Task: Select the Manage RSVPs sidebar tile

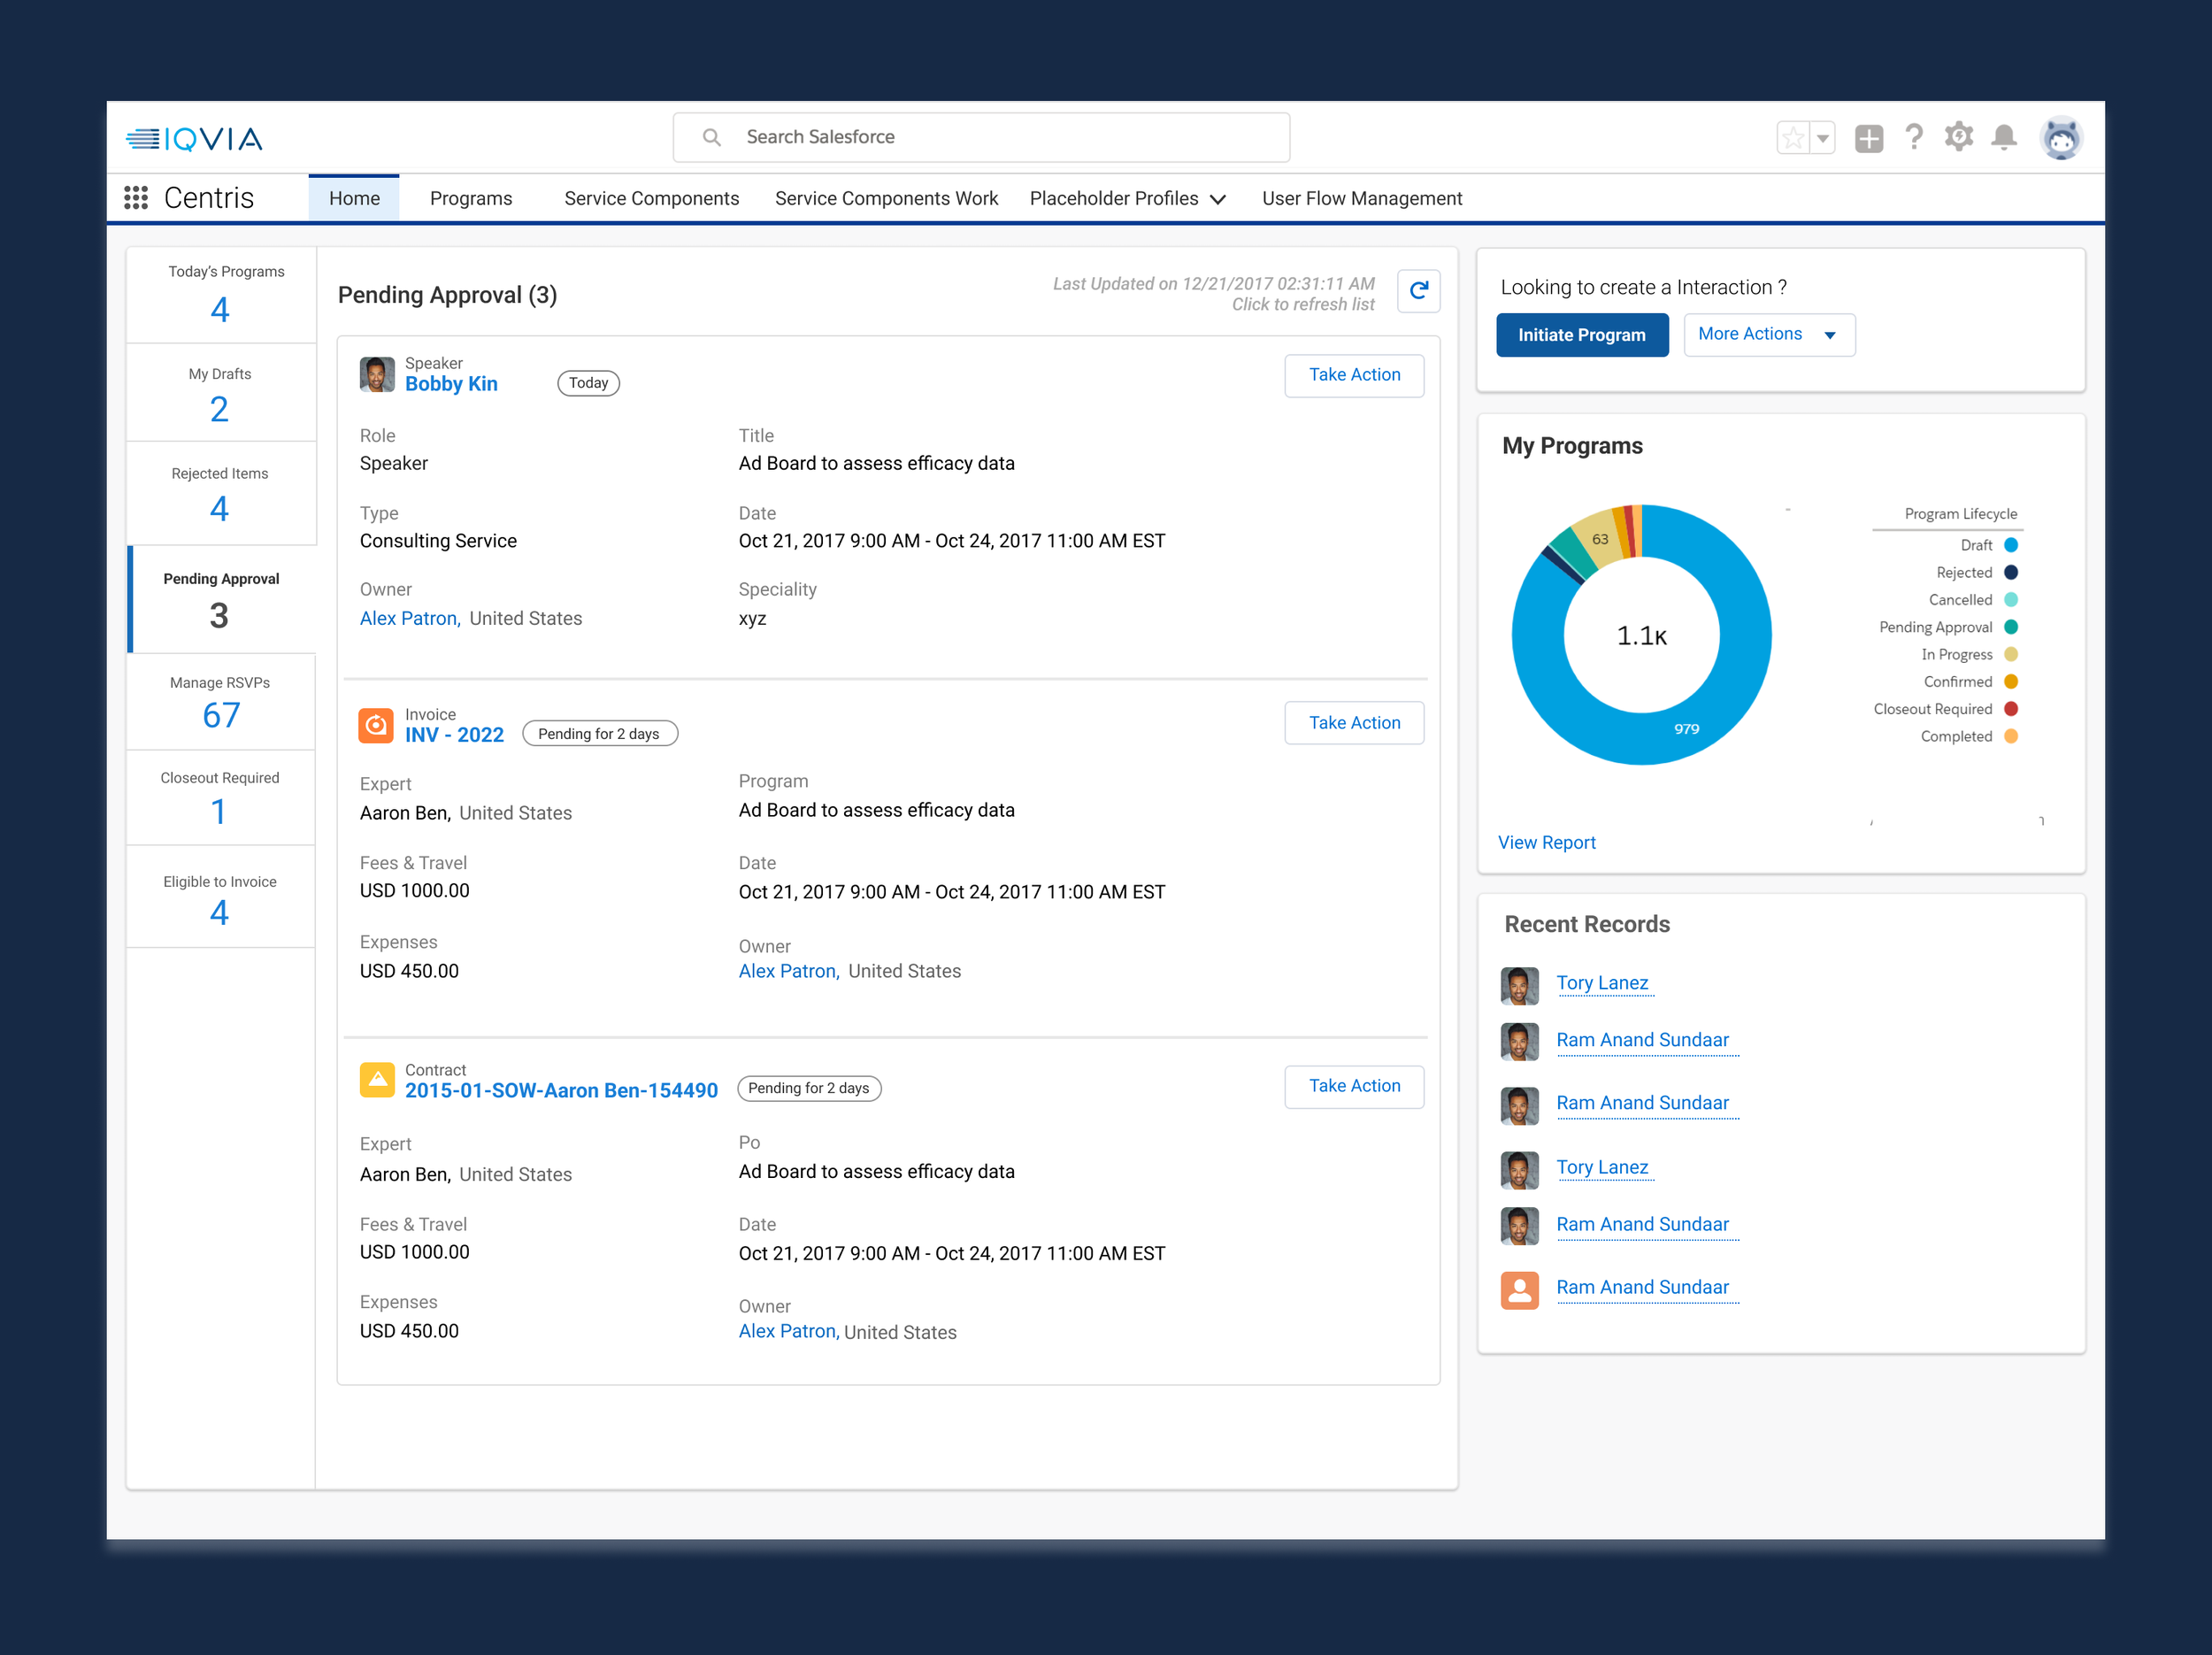Action: pyautogui.click(x=221, y=702)
